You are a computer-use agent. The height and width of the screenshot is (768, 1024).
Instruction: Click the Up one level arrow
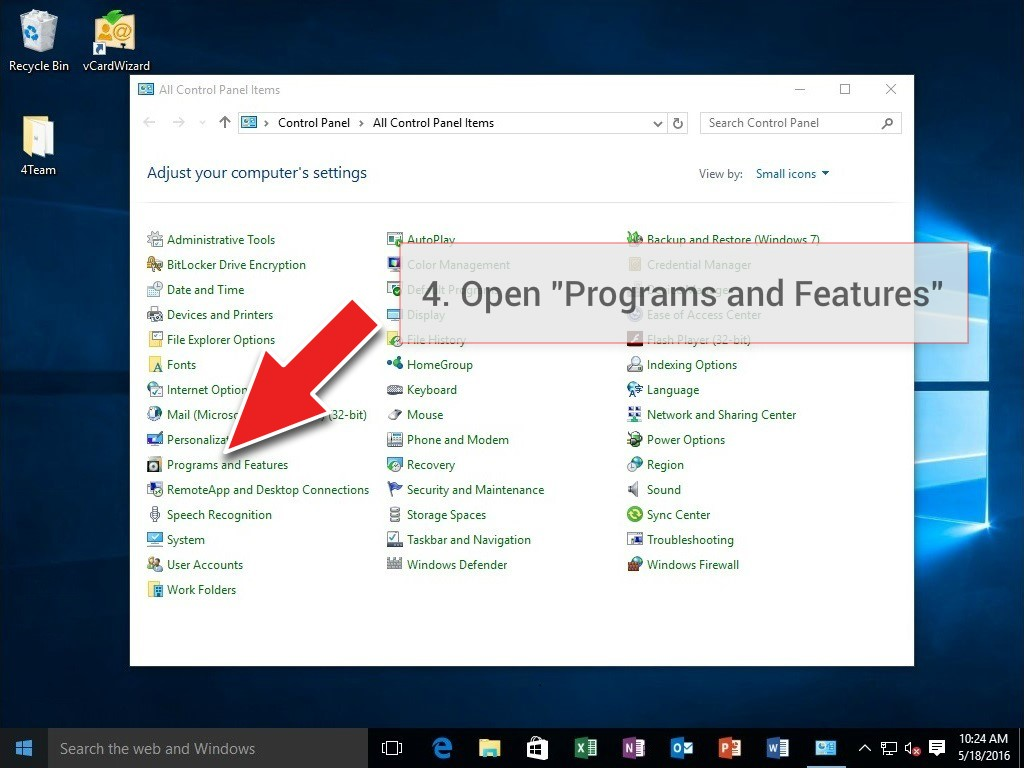[x=224, y=123]
